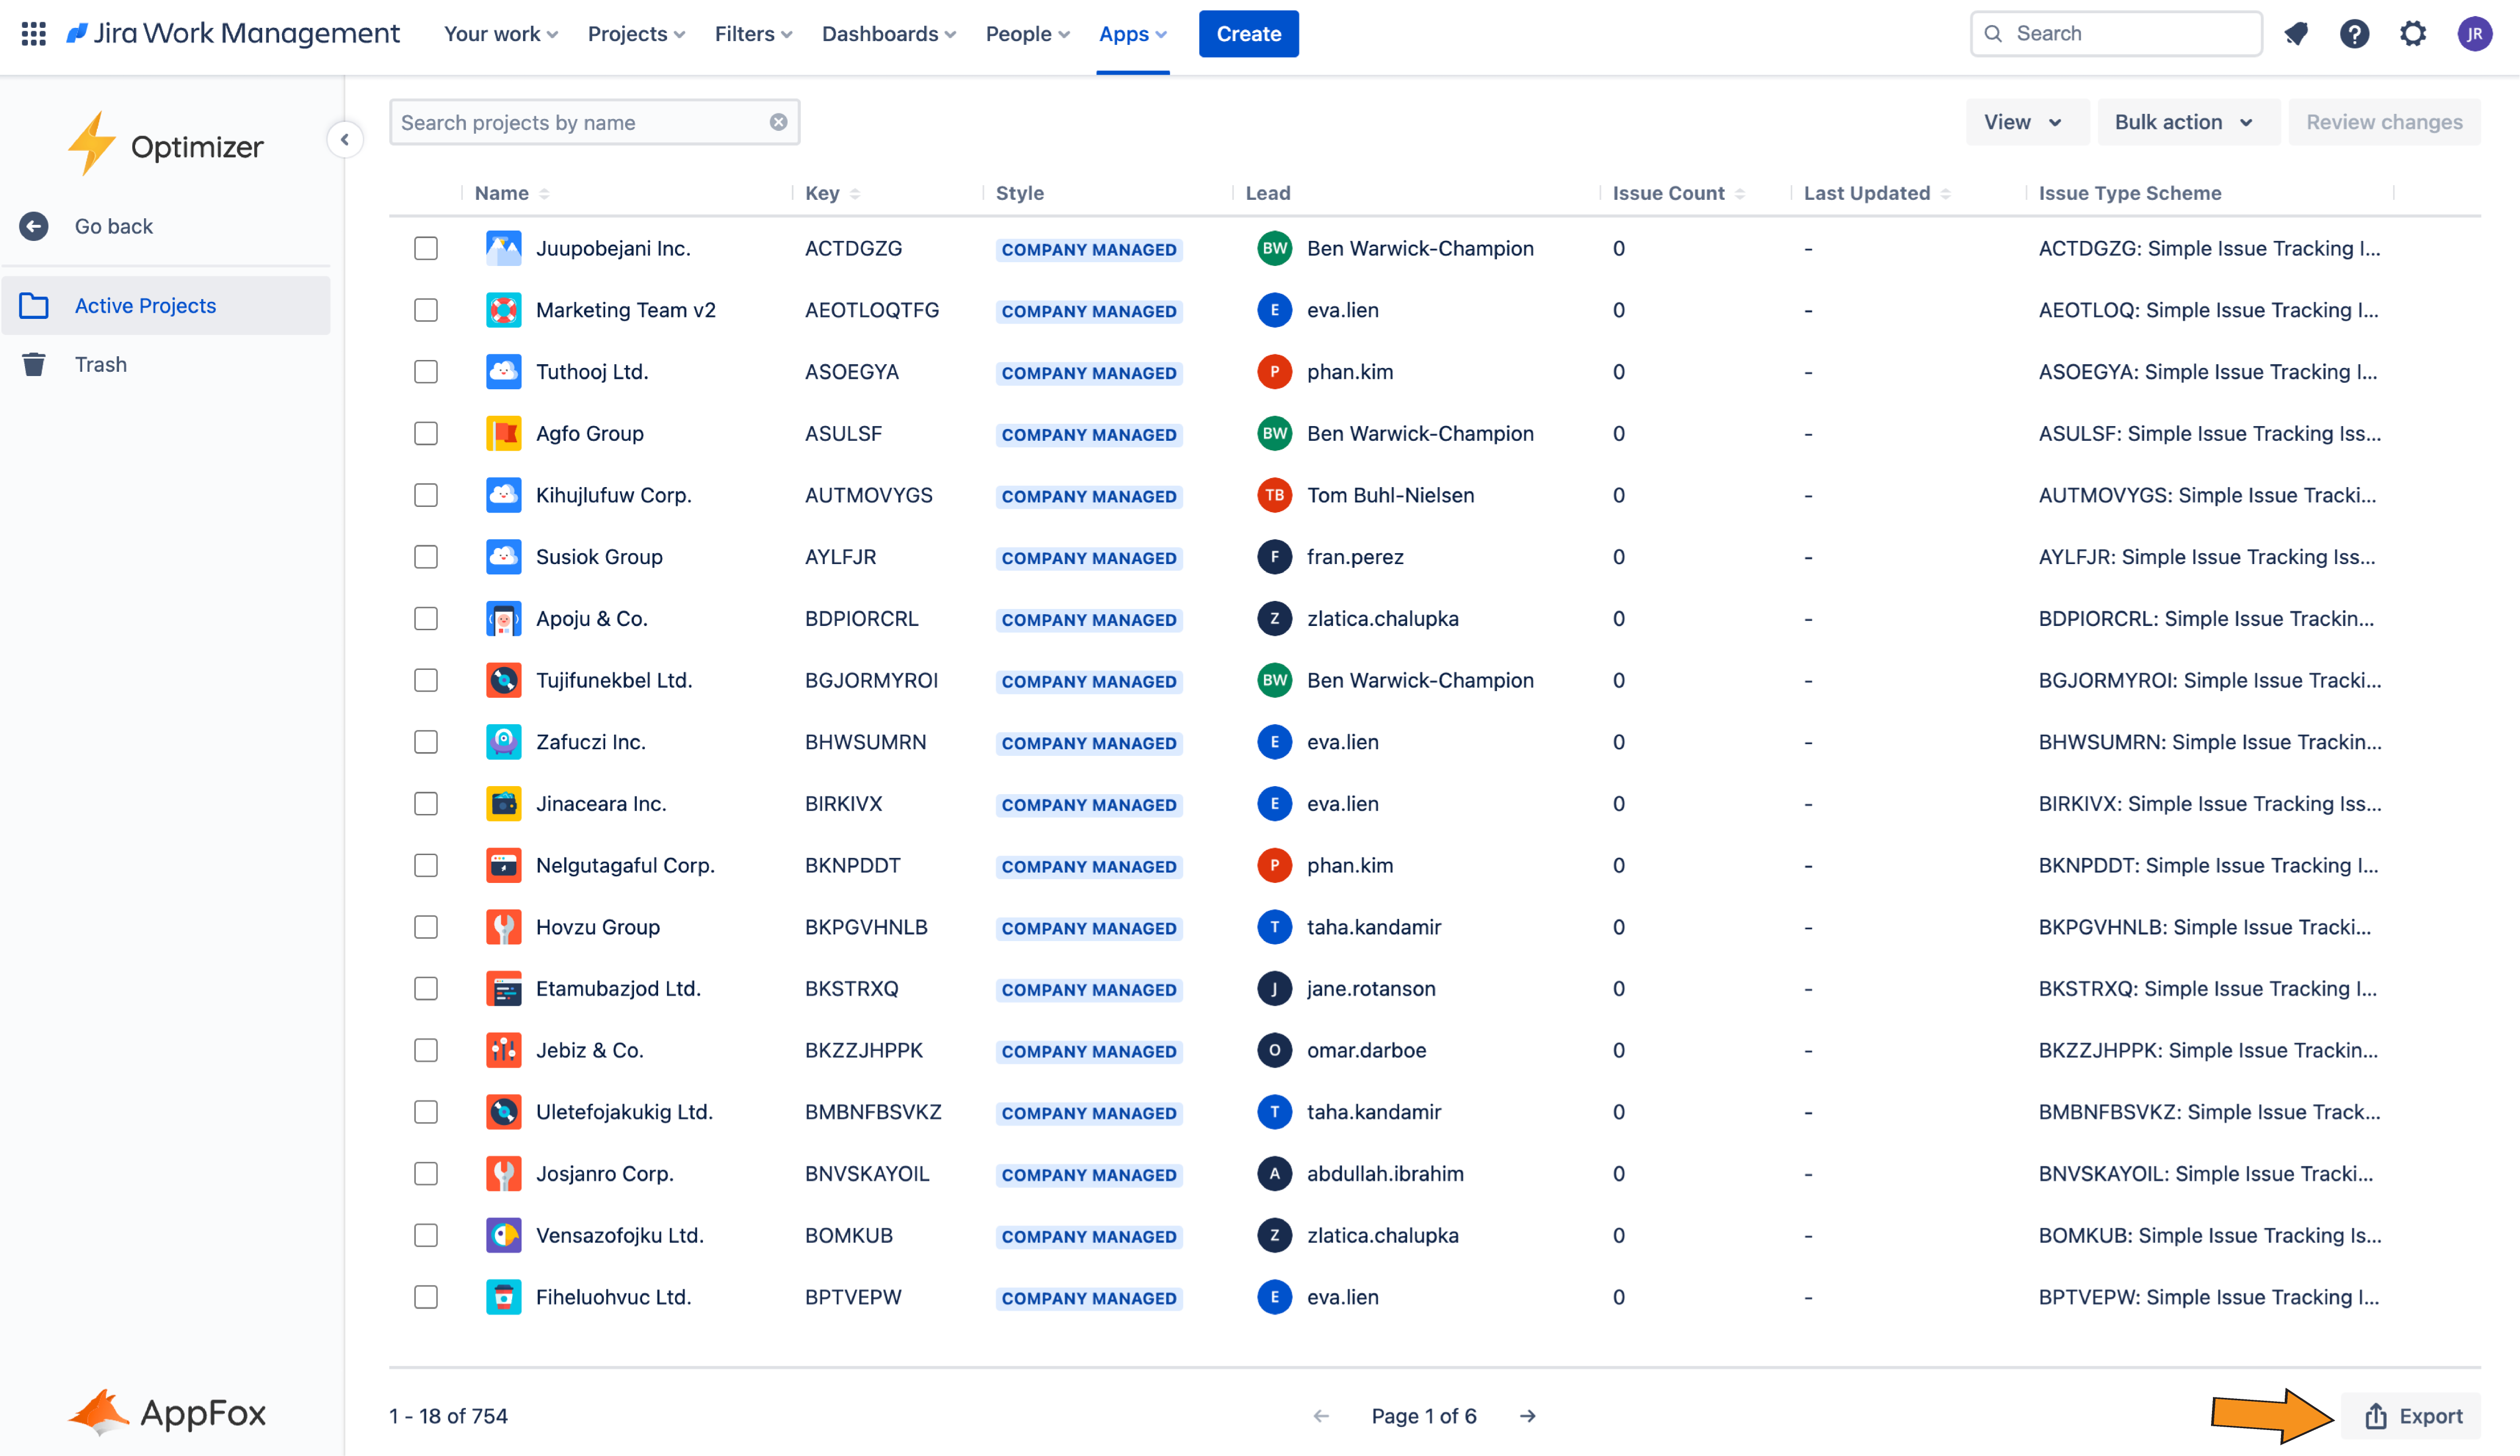Select Active Projects in sidebar
Image resolution: width=2520 pixels, height=1456 pixels.
(145, 306)
